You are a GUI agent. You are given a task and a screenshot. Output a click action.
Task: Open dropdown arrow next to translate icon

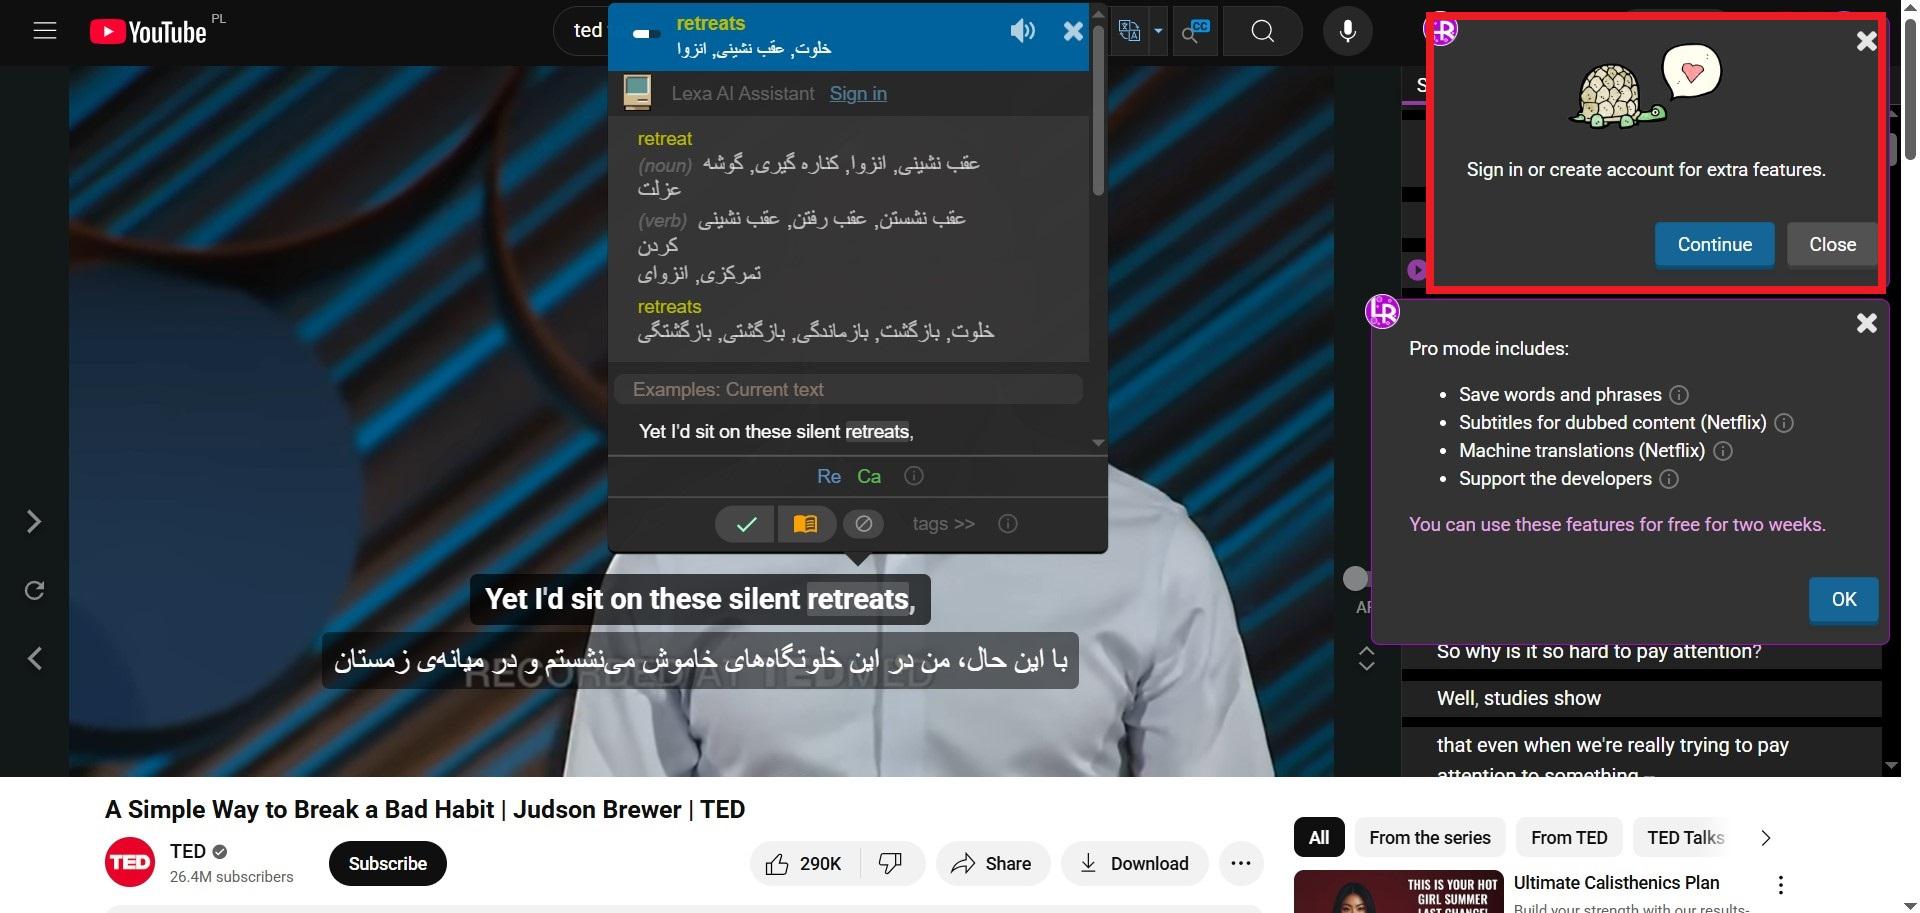pos(1158,31)
